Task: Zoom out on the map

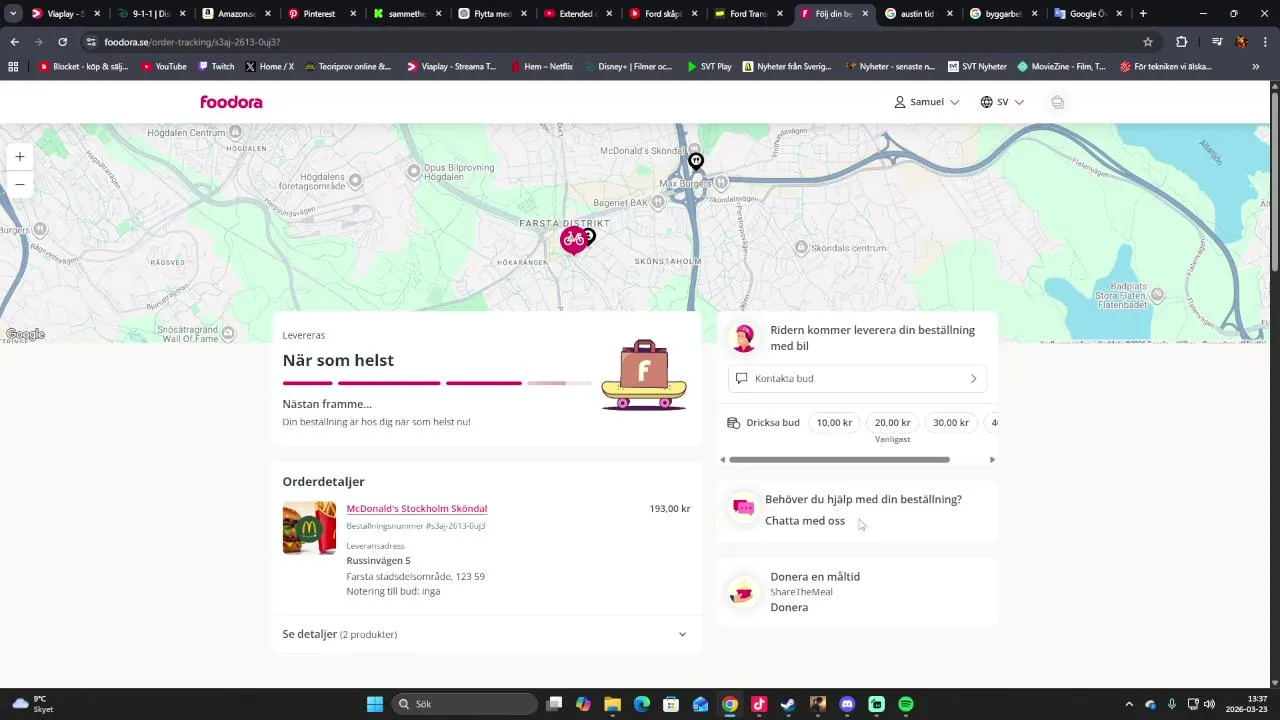Action: point(19,185)
